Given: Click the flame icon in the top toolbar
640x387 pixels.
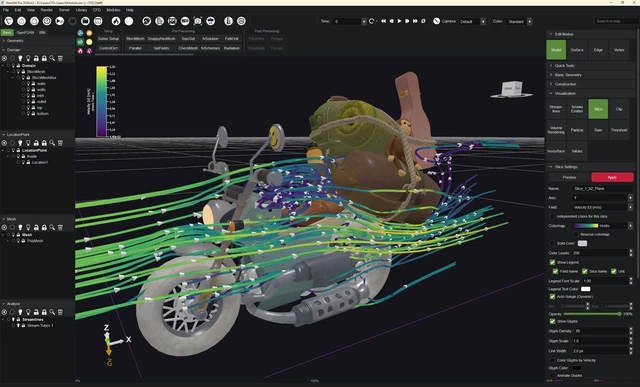Looking at the screenshot, I should [116, 21].
